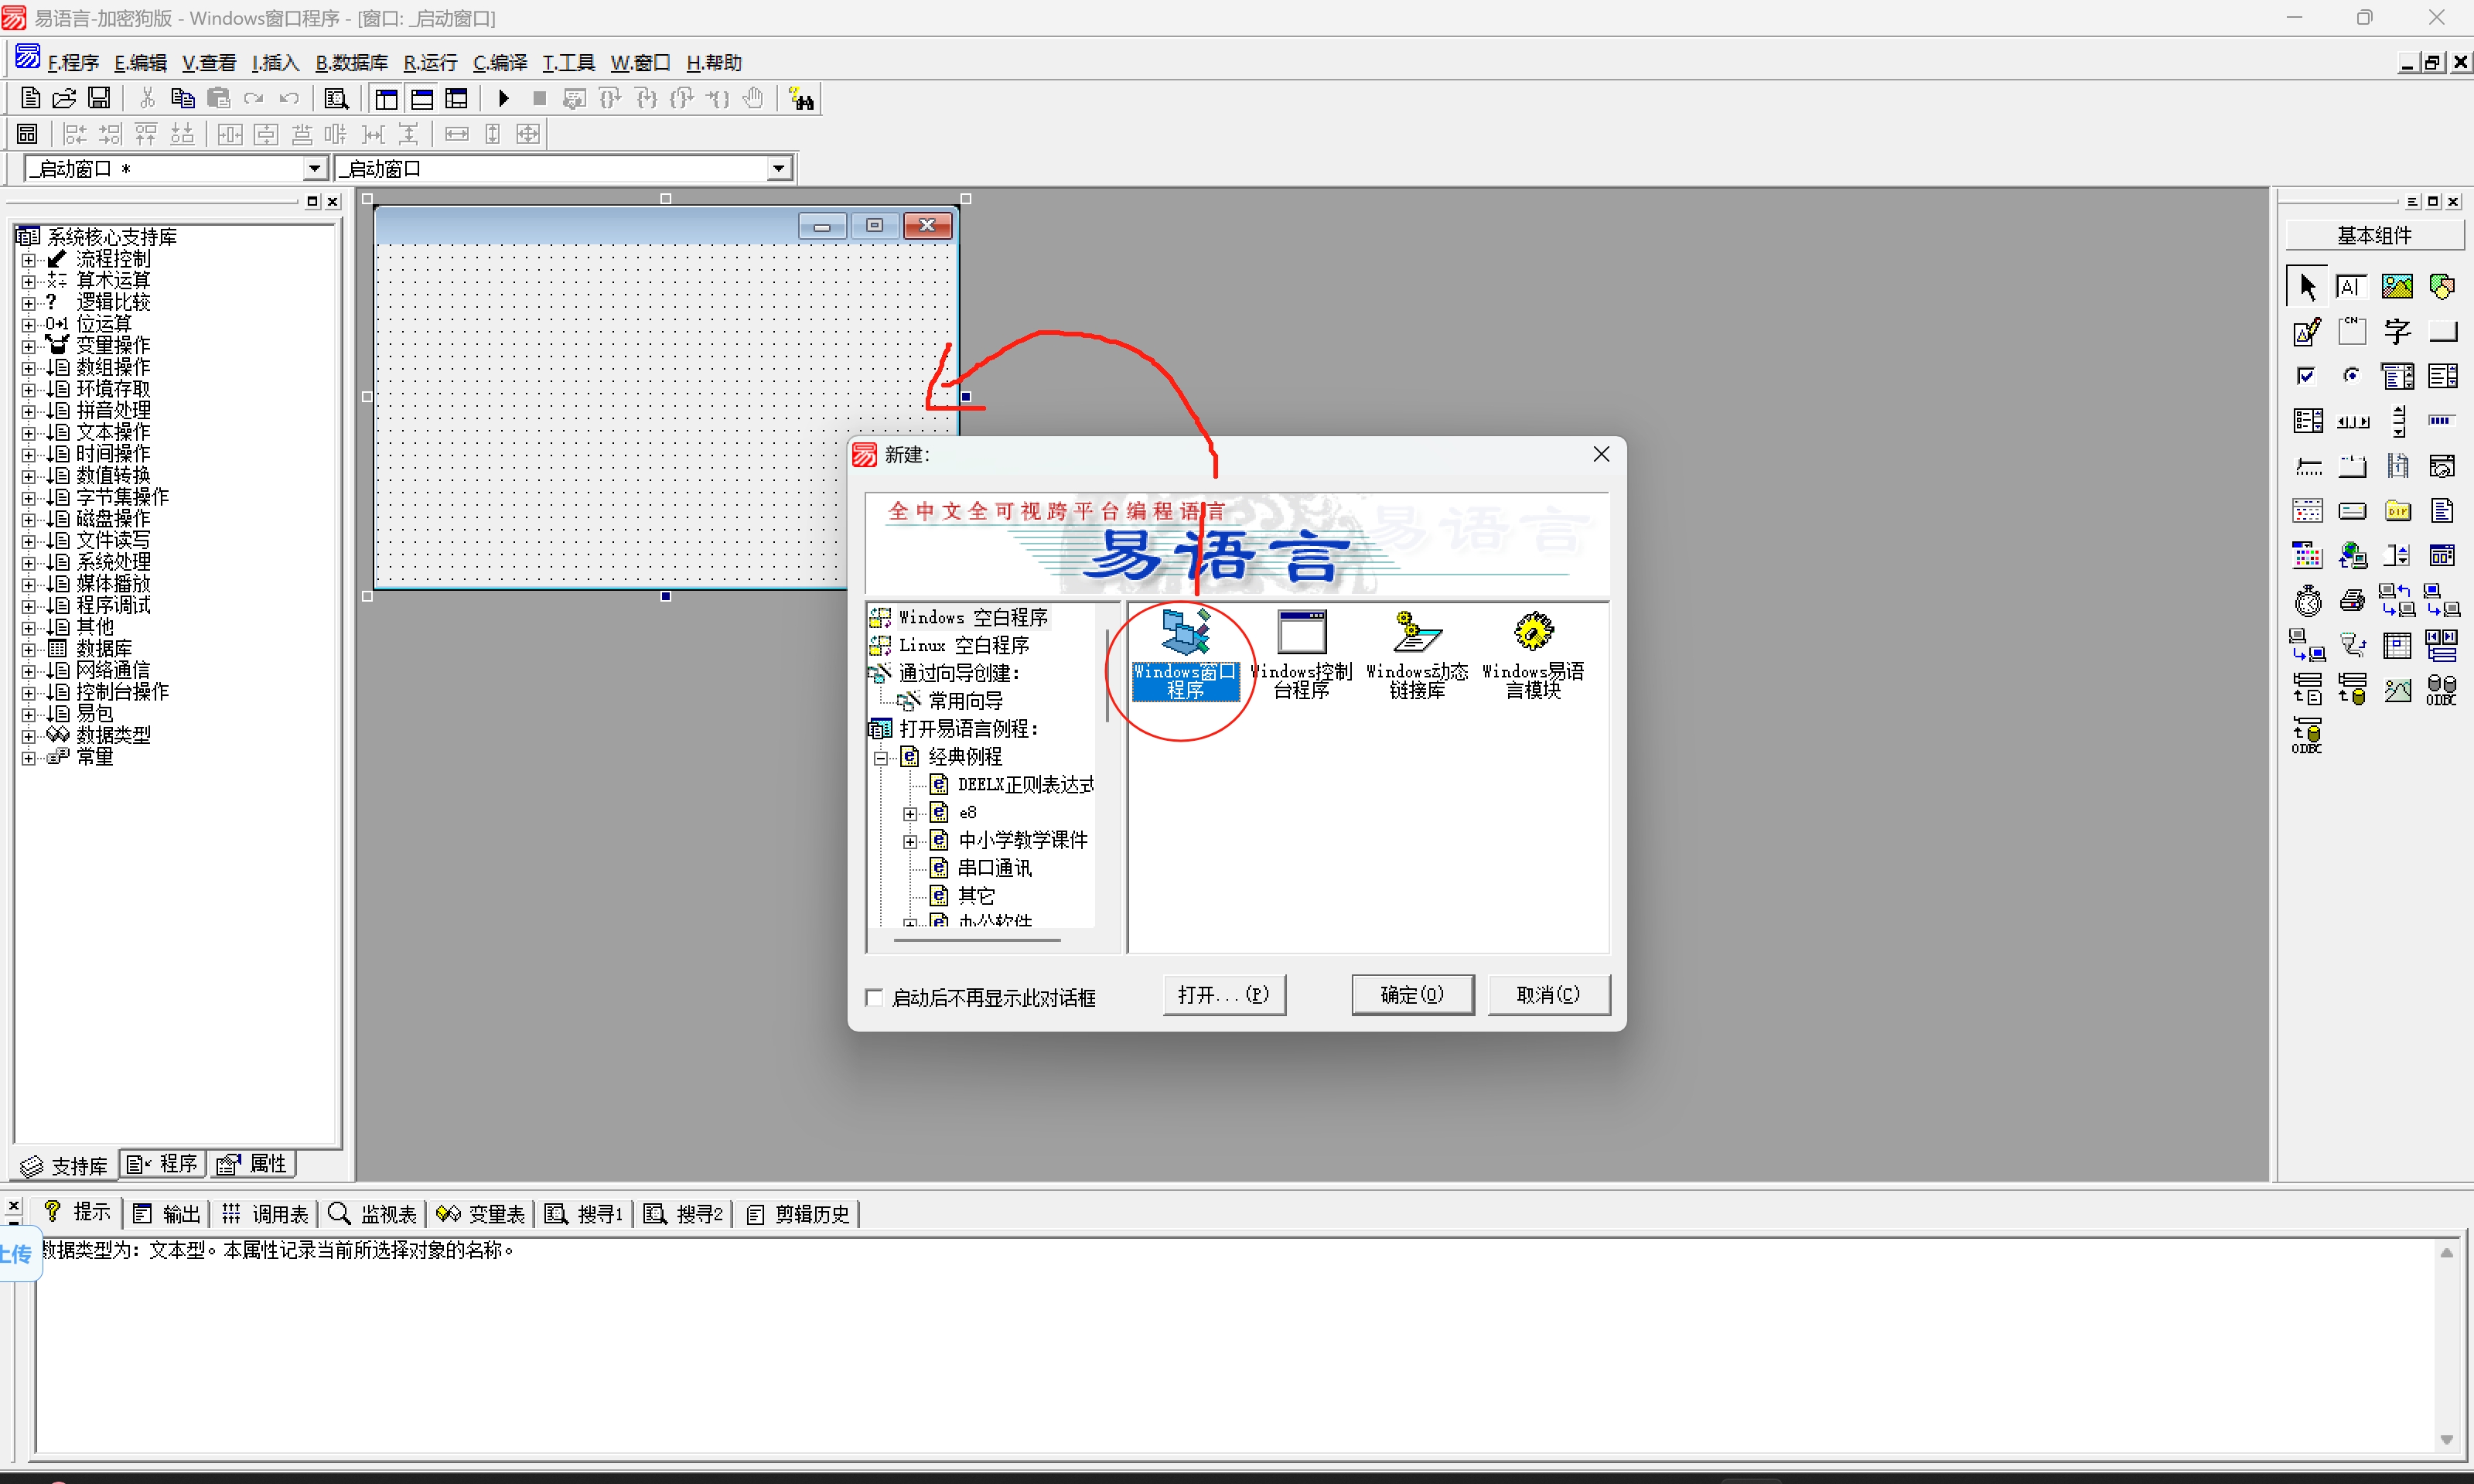
Task: Select the pointer arrow in component box
Action: coord(2307,287)
